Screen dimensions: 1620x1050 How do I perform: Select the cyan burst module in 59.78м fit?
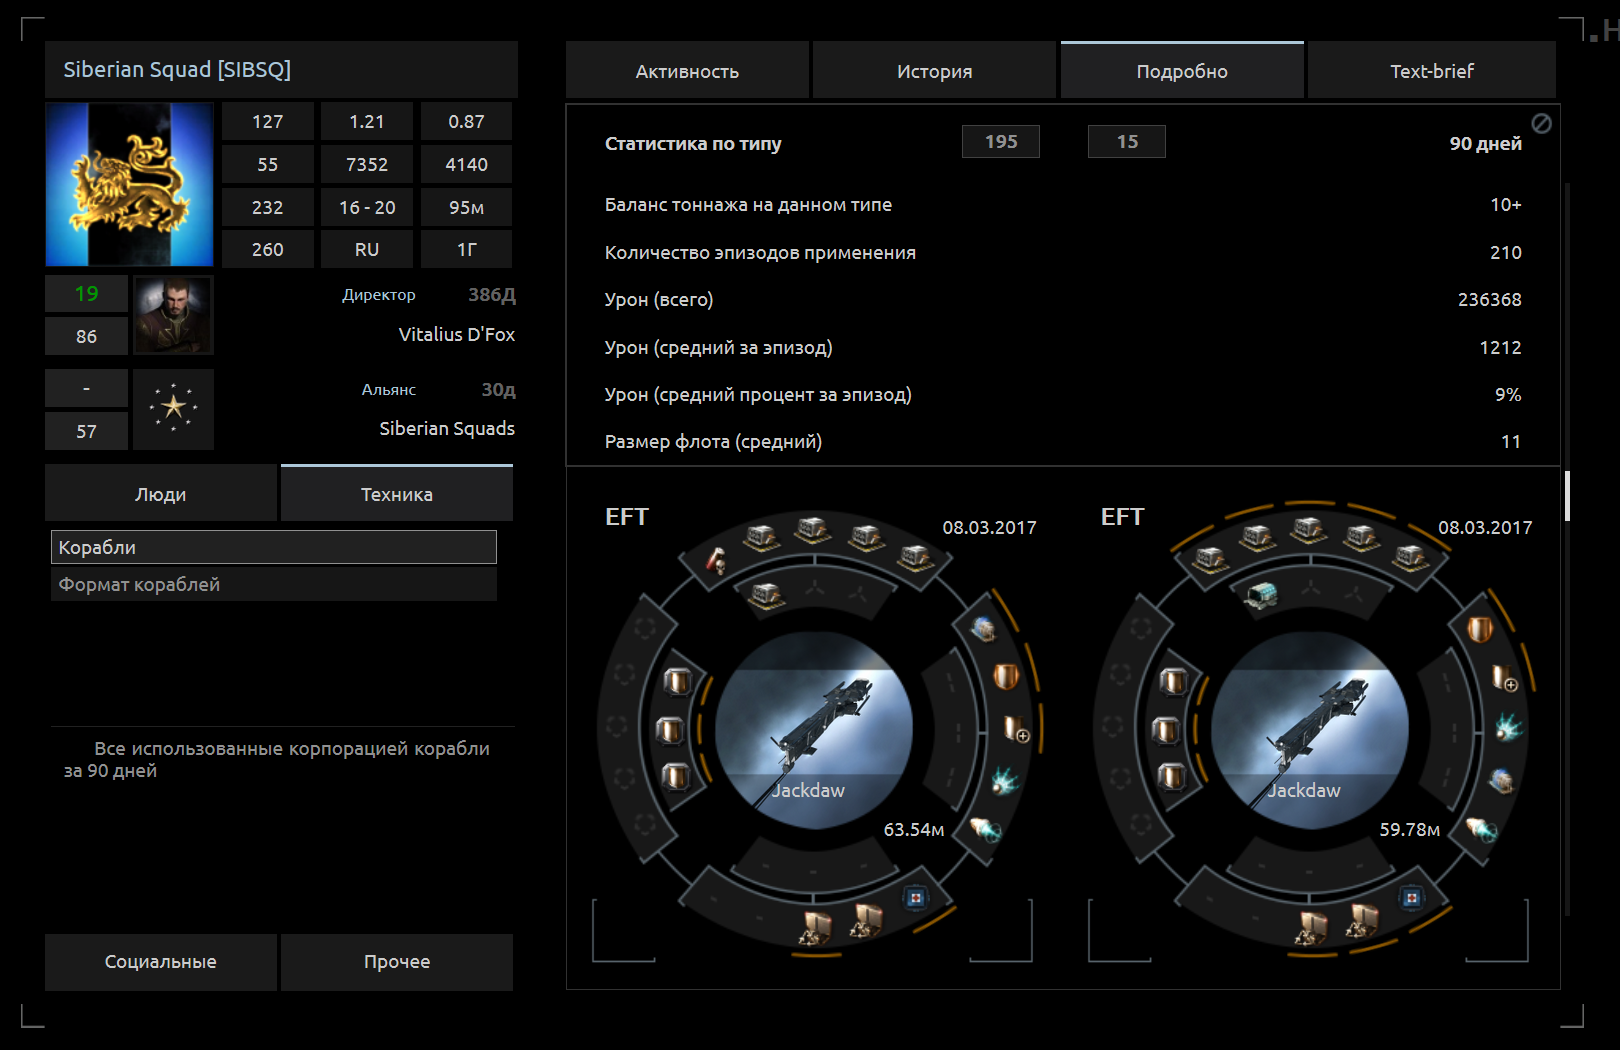1509,727
